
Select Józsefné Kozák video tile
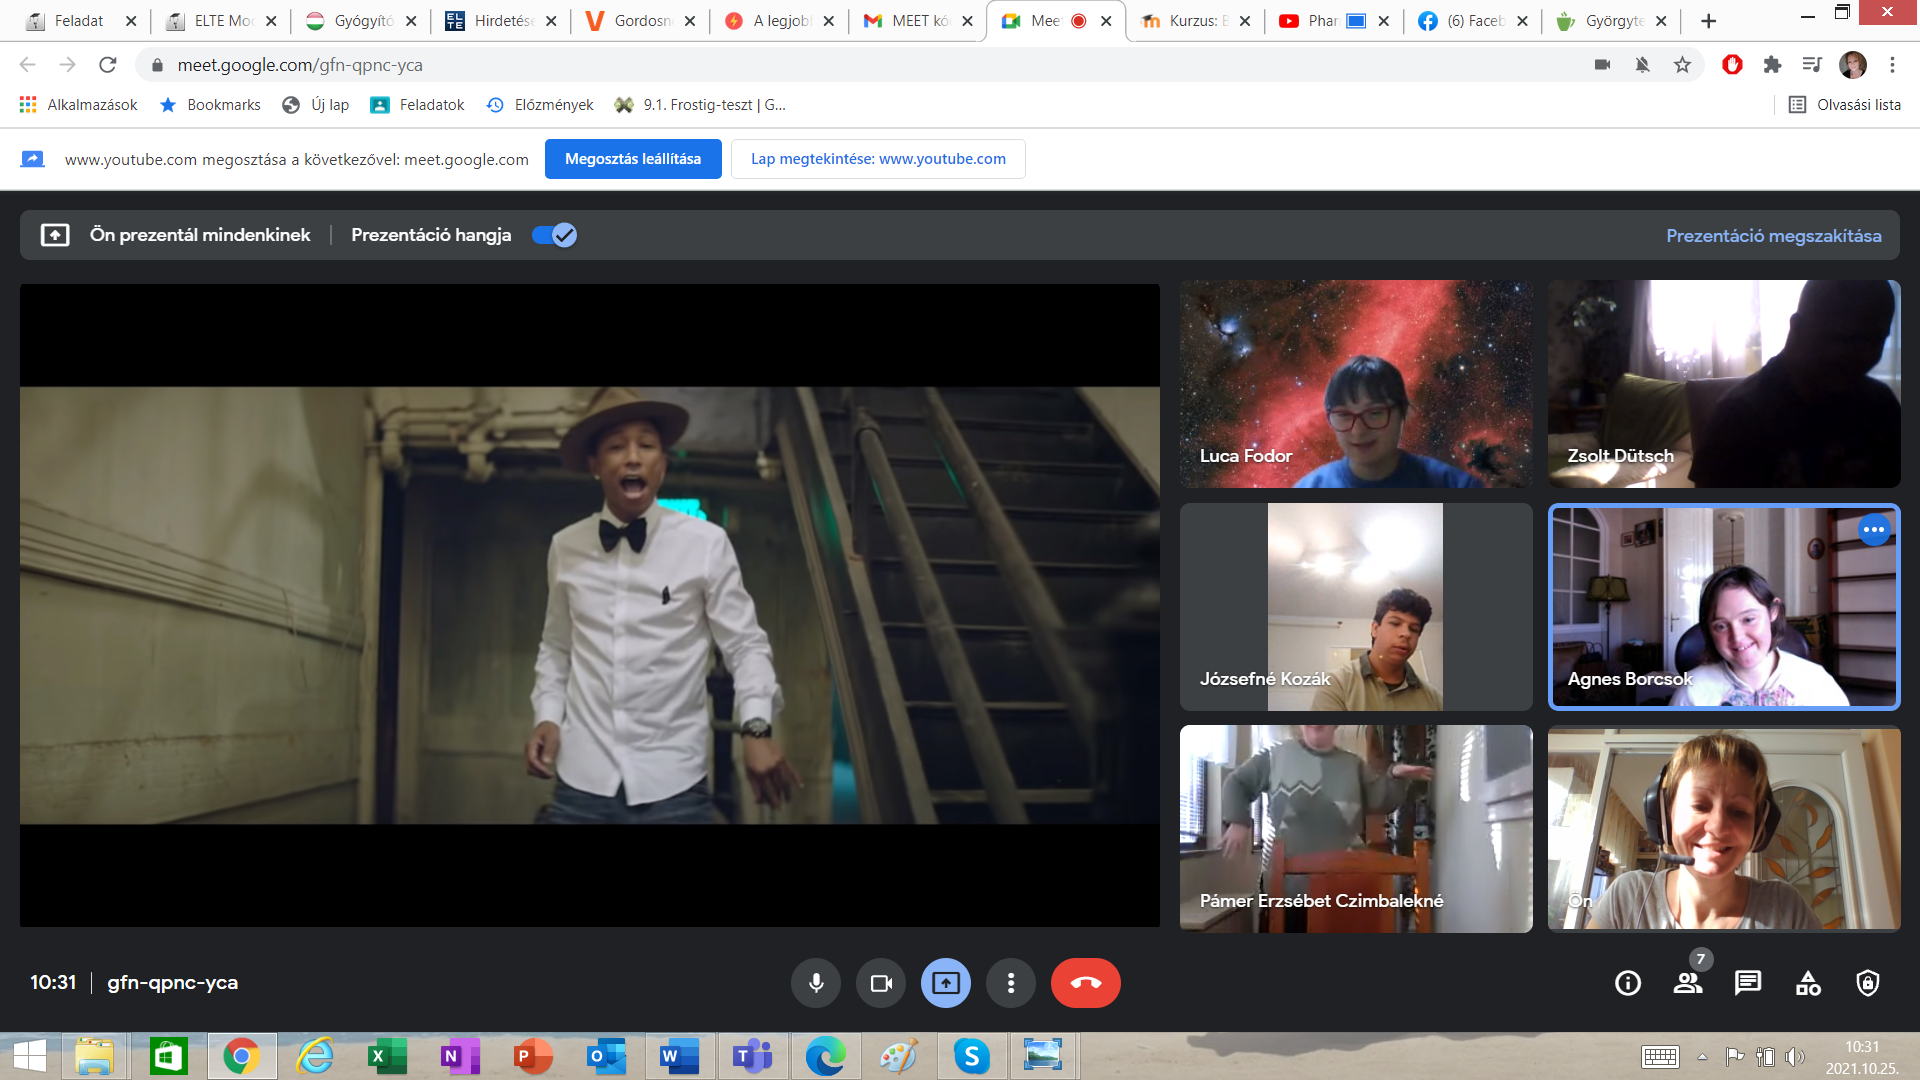(1355, 607)
